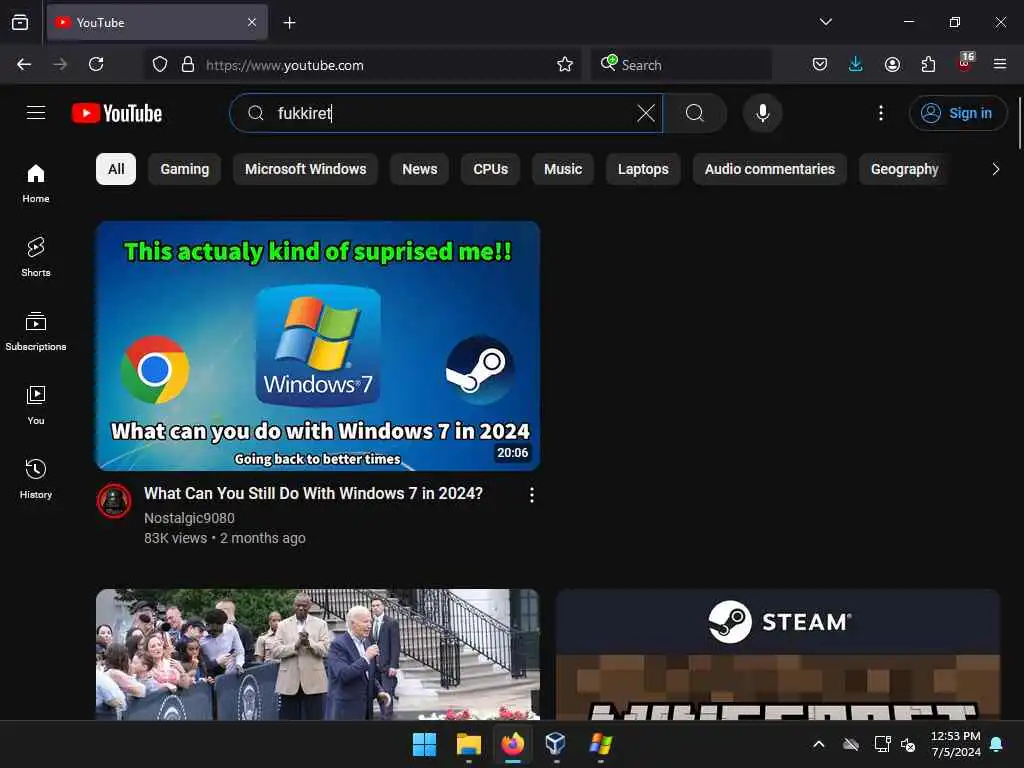The image size is (1024, 768).
Task: Open the Steam Minecraft video thumbnail
Action: [x=778, y=654]
